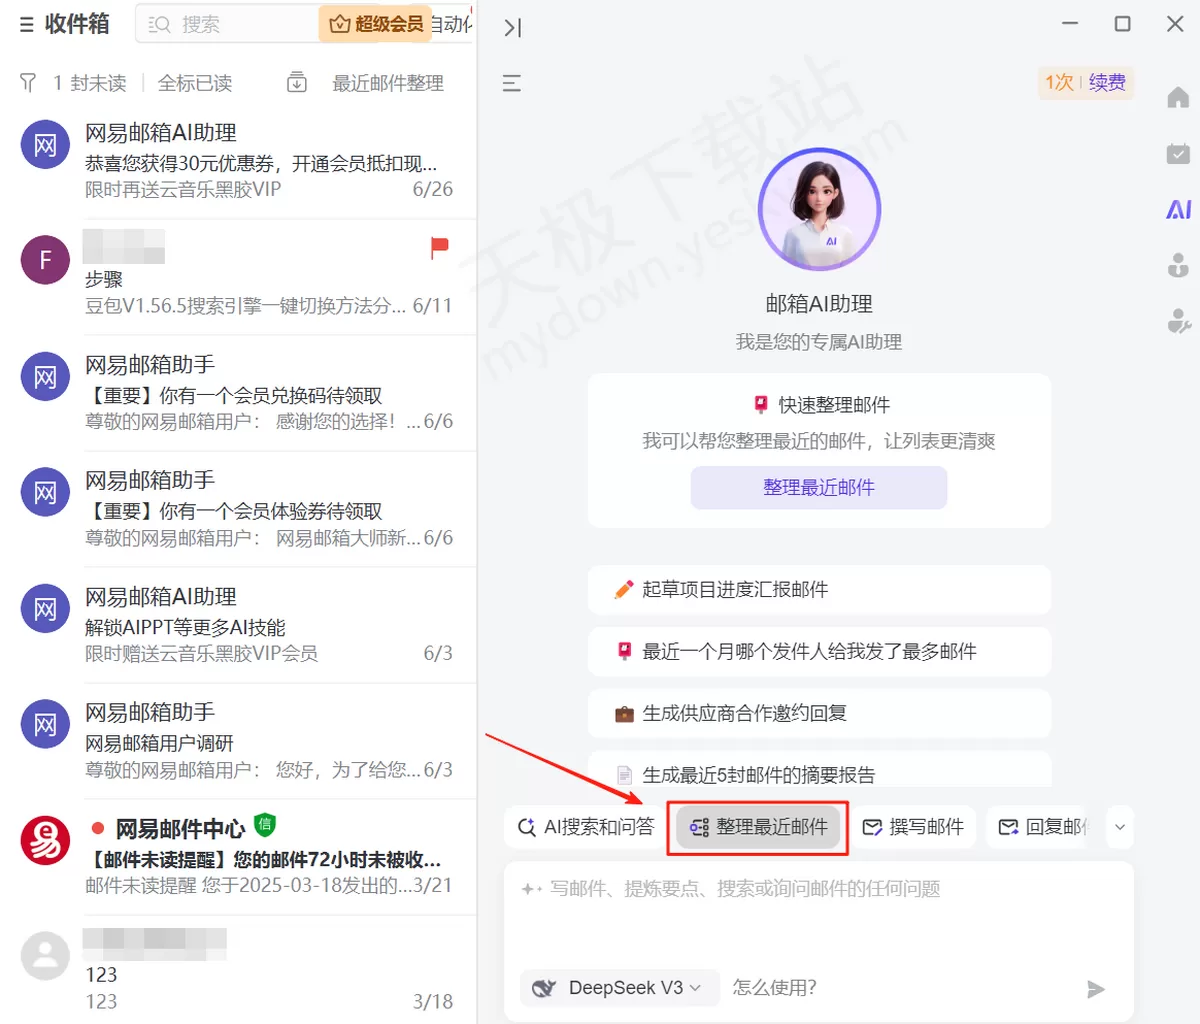Choose the 最近一个月哪个发件人给我发了最多邮件 suggestion
Screen dimensions: 1200x1024
pos(819,651)
